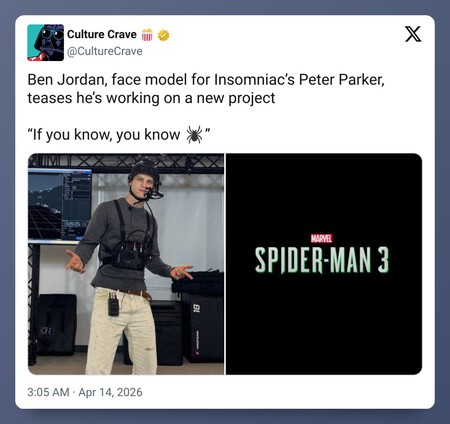Viewport: 450px width, 424px height.
Task: Open the Spider-Man 3 logo image
Action: 324,264
